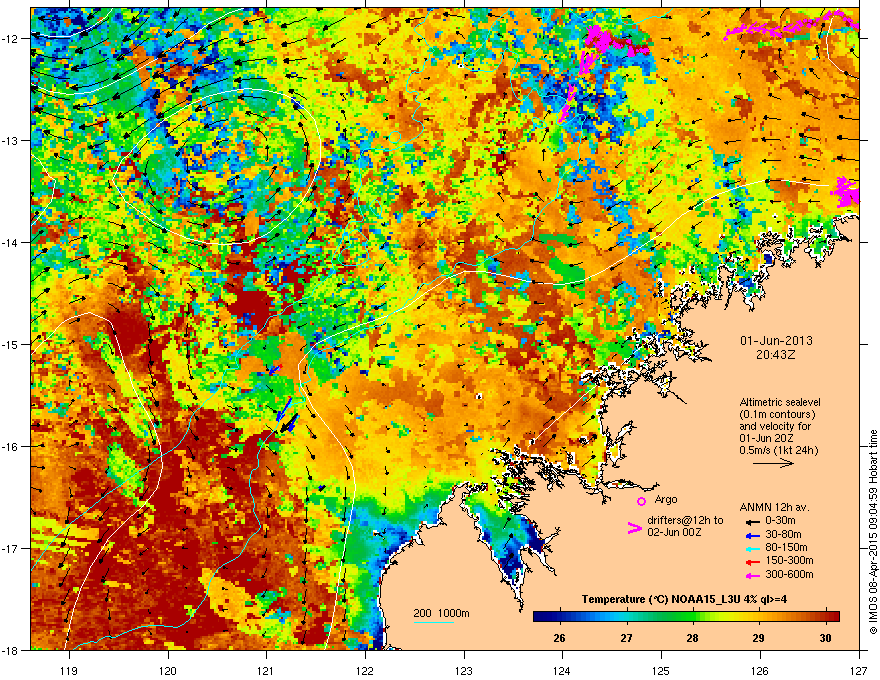This screenshot has height=680, width=880.
Task: Click the time label 20:43Z
Action: tap(776, 355)
